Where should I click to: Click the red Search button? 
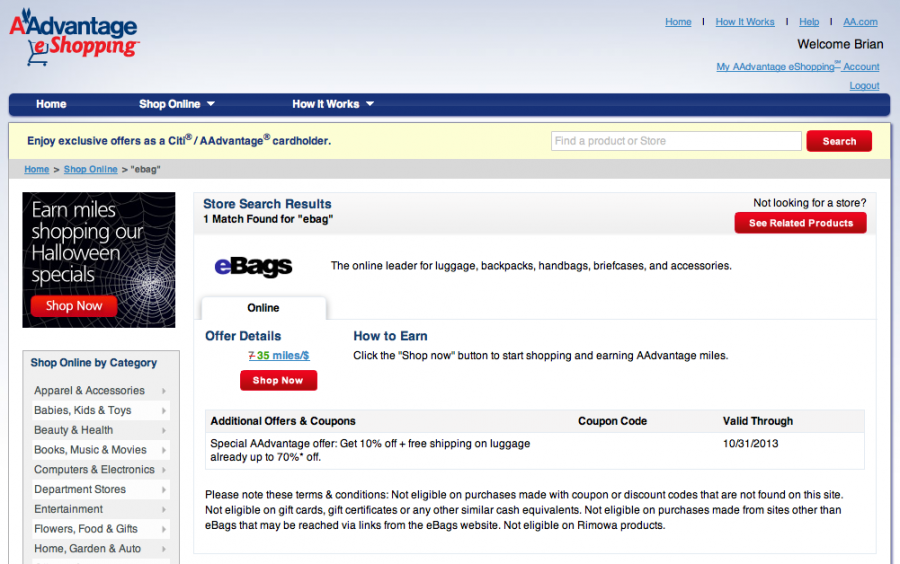coord(839,141)
